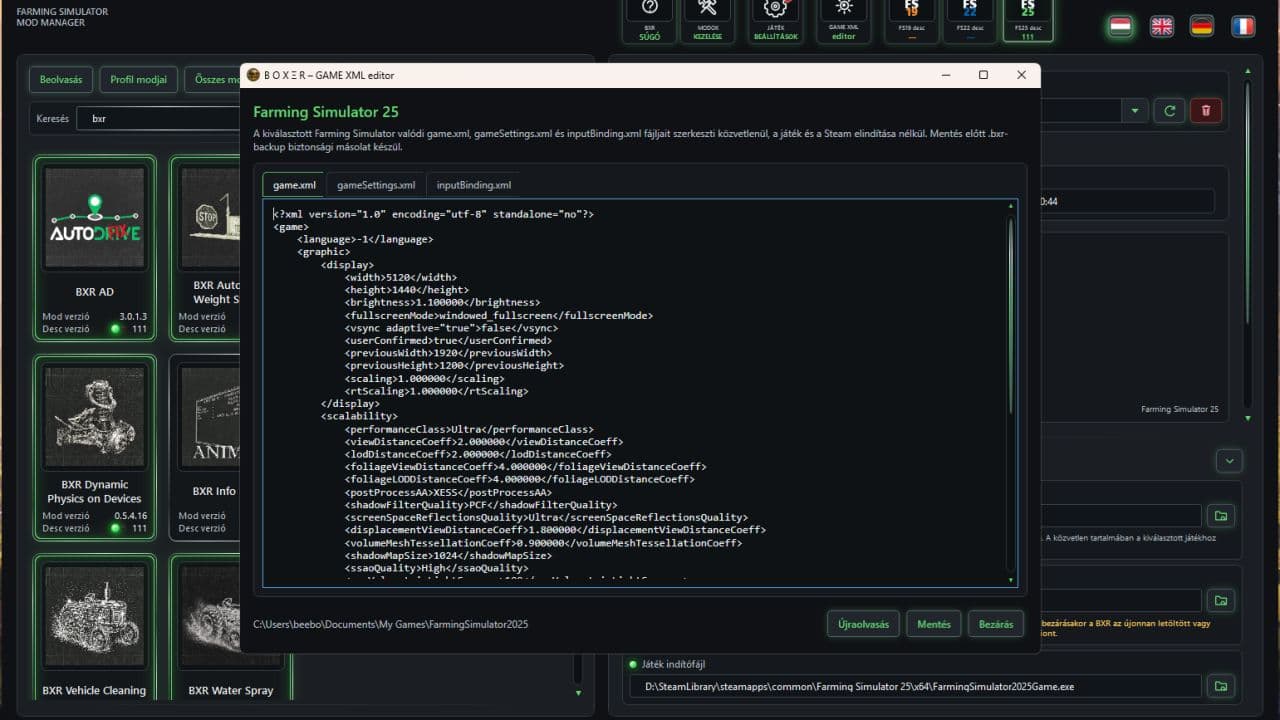Click the performanceClass Ultra line
The image size is (1280, 720).
tap(469, 429)
